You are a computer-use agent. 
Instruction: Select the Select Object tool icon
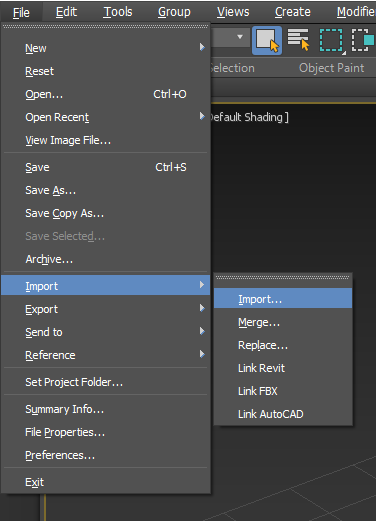[267, 40]
